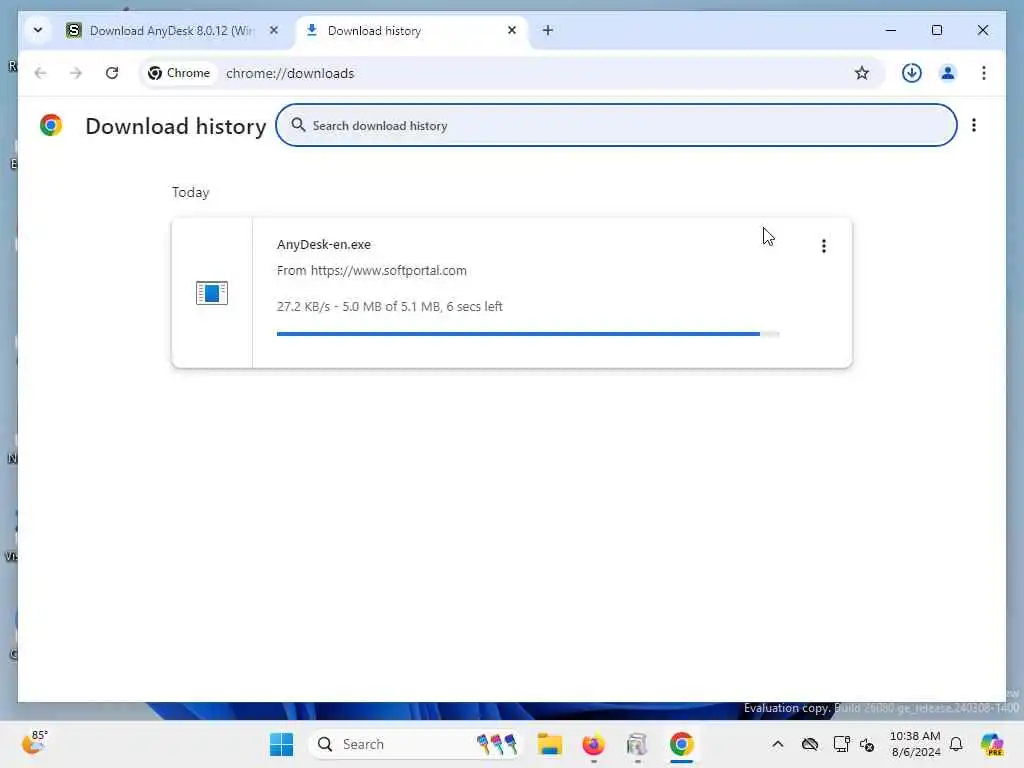Maximize the Chrome window

936,30
